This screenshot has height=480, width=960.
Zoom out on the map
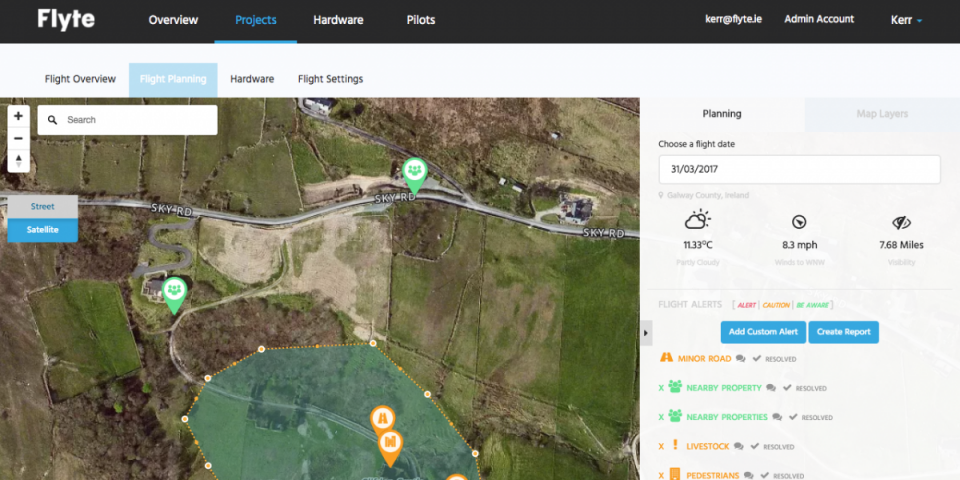tap(18, 138)
